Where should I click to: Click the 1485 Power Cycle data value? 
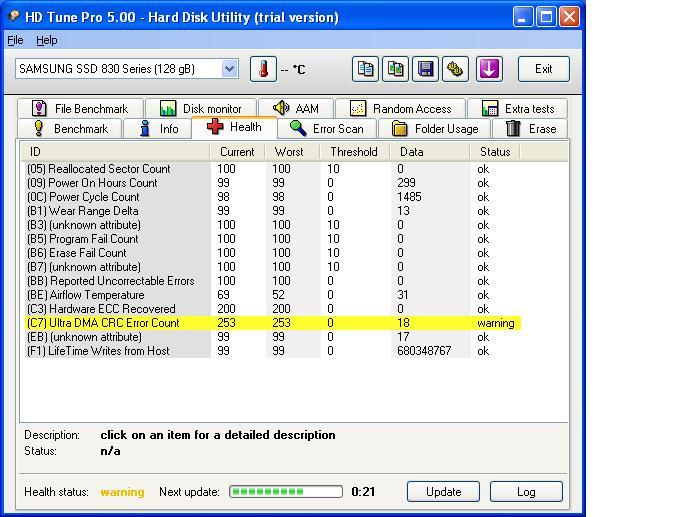409,197
